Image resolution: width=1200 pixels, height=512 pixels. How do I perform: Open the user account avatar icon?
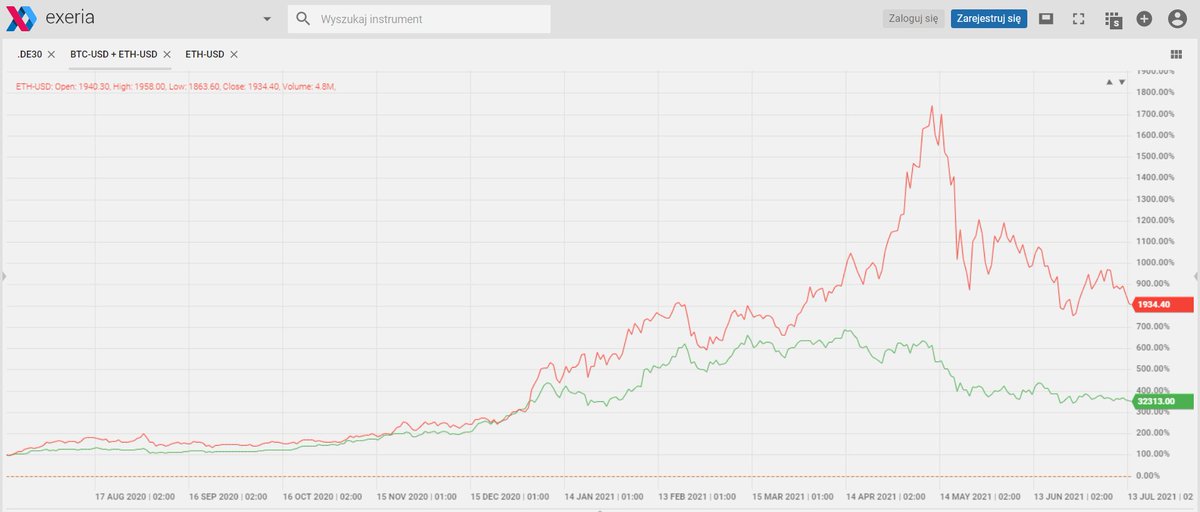1177,18
